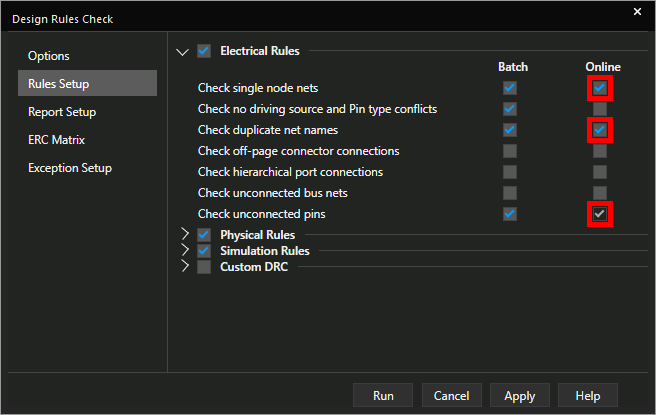
Task: Select Rules Setup in sidebar
Action: (64, 84)
